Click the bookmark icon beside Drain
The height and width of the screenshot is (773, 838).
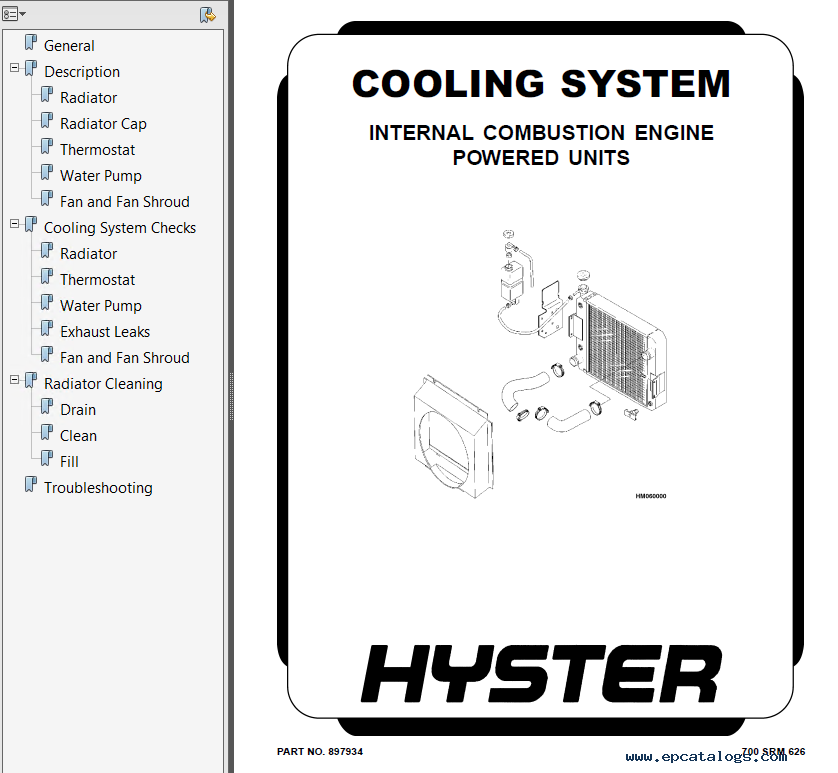[x=47, y=407]
